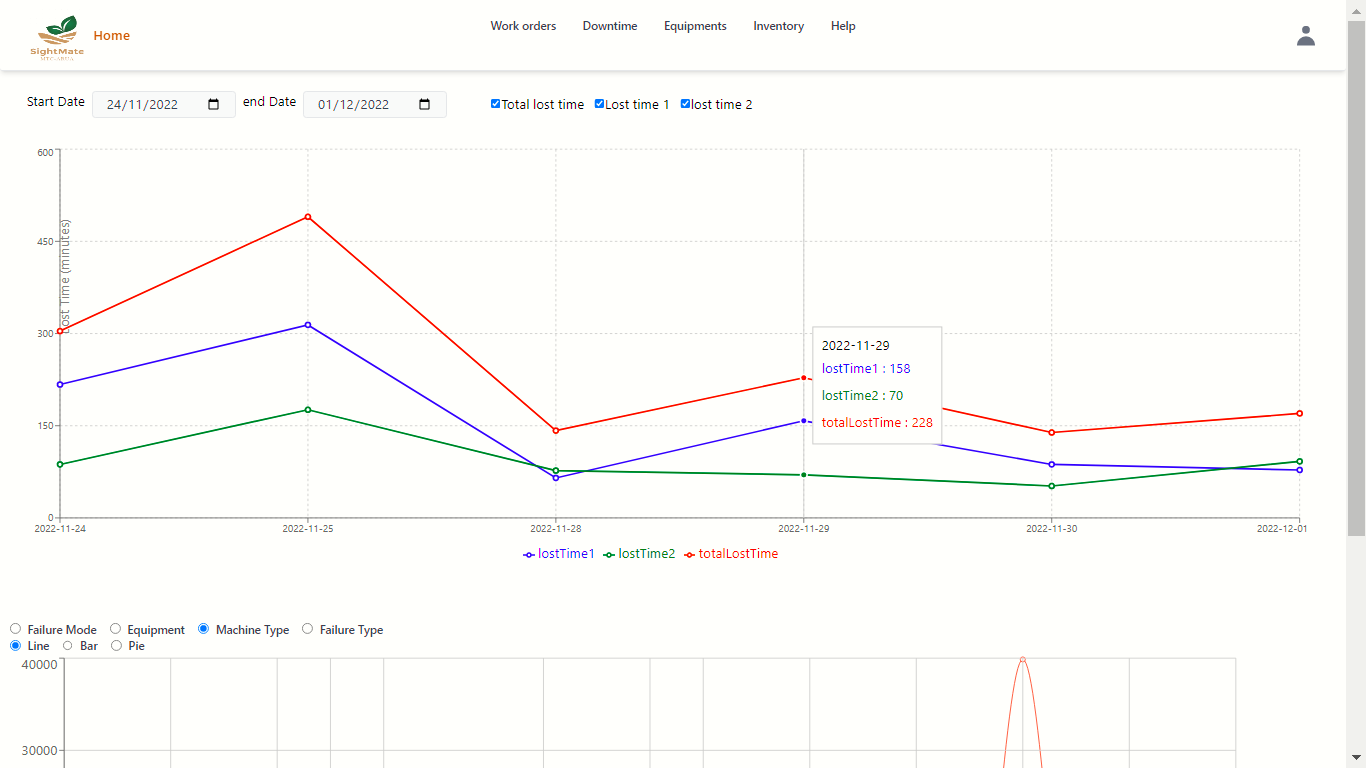Toggle the Lost time 1 checkbox
Image resolution: width=1366 pixels, height=768 pixels.
tap(599, 104)
